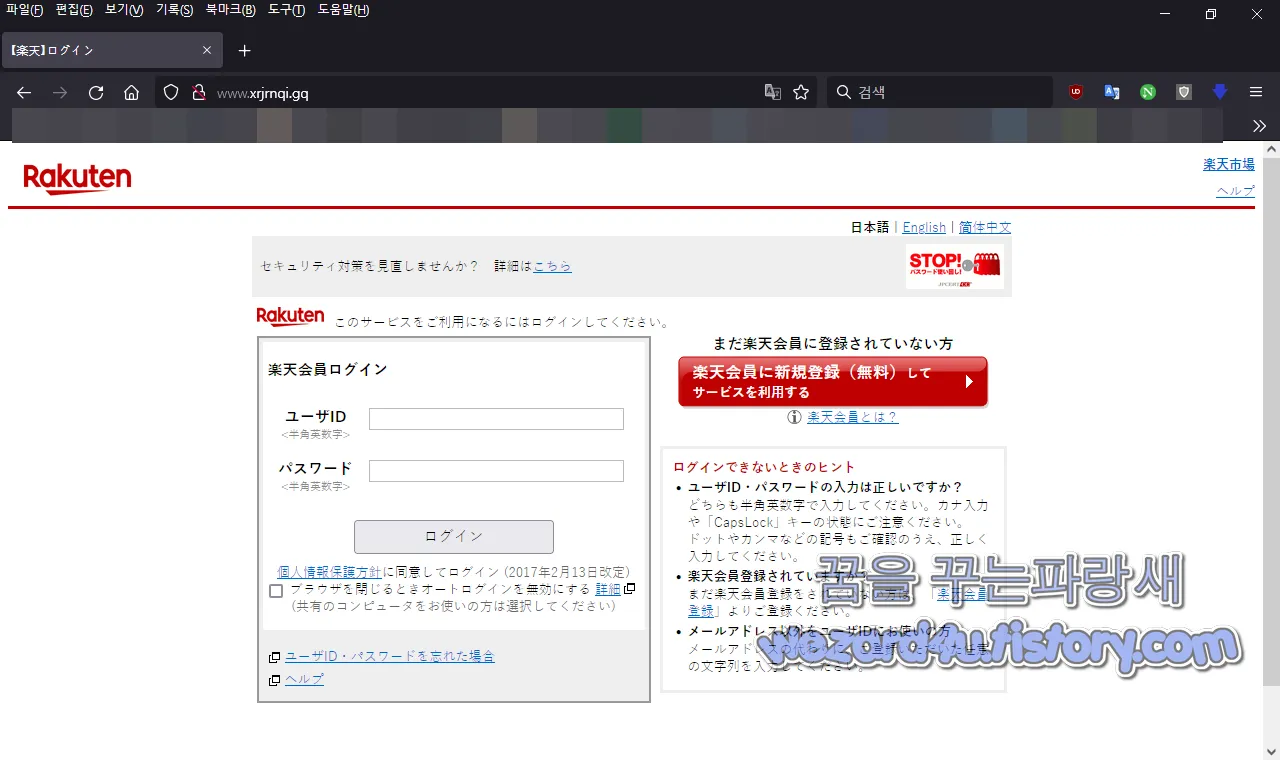Image resolution: width=1280 pixels, height=760 pixels.
Task: Open the 북마크 menu
Action: pos(230,10)
